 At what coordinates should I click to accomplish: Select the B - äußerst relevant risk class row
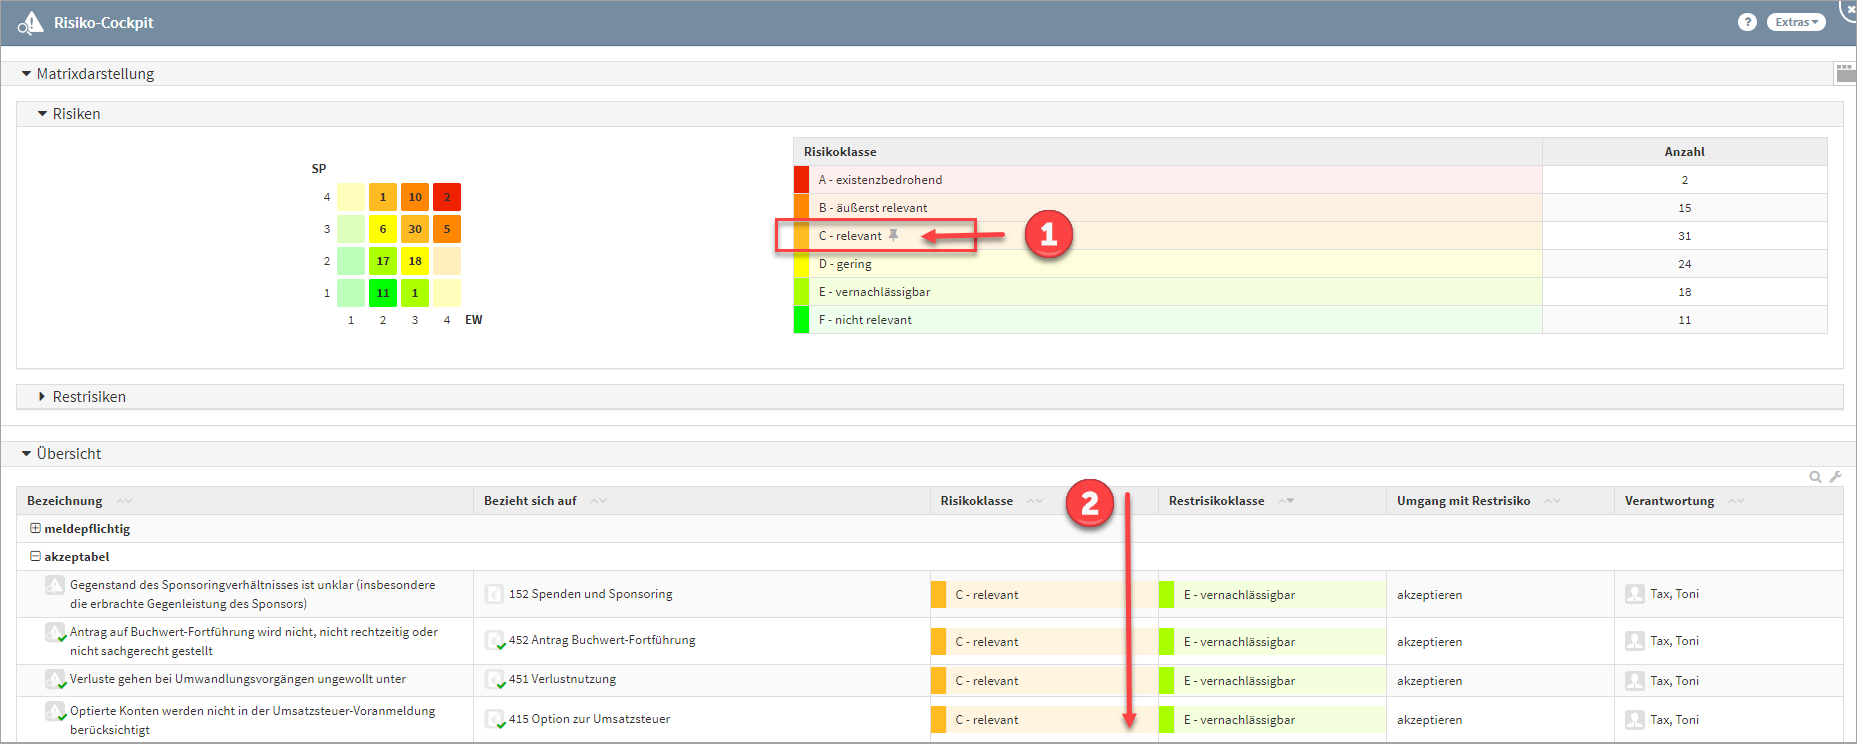[873, 208]
